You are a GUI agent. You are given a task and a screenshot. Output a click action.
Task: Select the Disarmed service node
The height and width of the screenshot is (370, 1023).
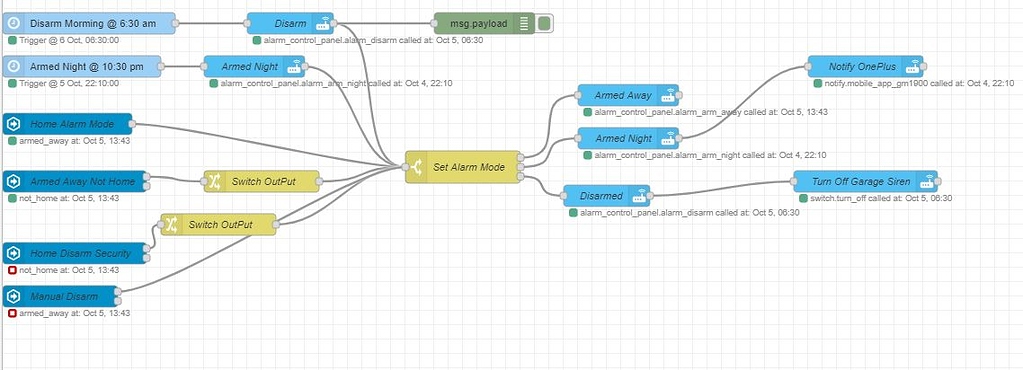click(x=606, y=196)
